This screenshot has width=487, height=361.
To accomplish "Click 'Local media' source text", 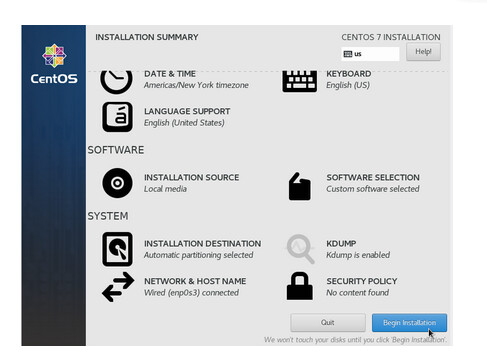I will (165, 189).
